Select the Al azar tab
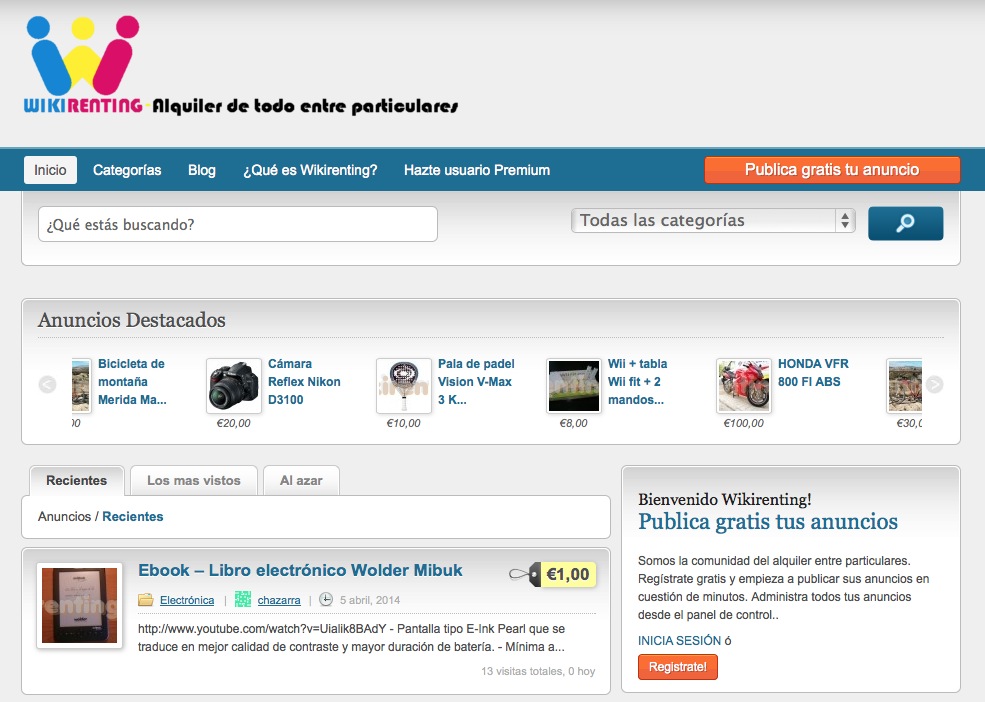The width and height of the screenshot is (985, 702). [301, 481]
